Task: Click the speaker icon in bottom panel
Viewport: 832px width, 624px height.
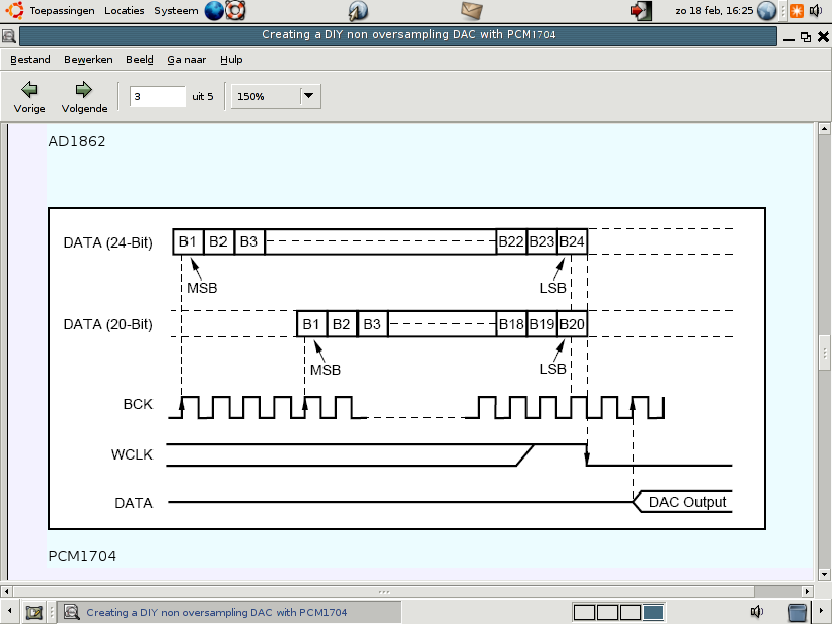Action: [756, 612]
